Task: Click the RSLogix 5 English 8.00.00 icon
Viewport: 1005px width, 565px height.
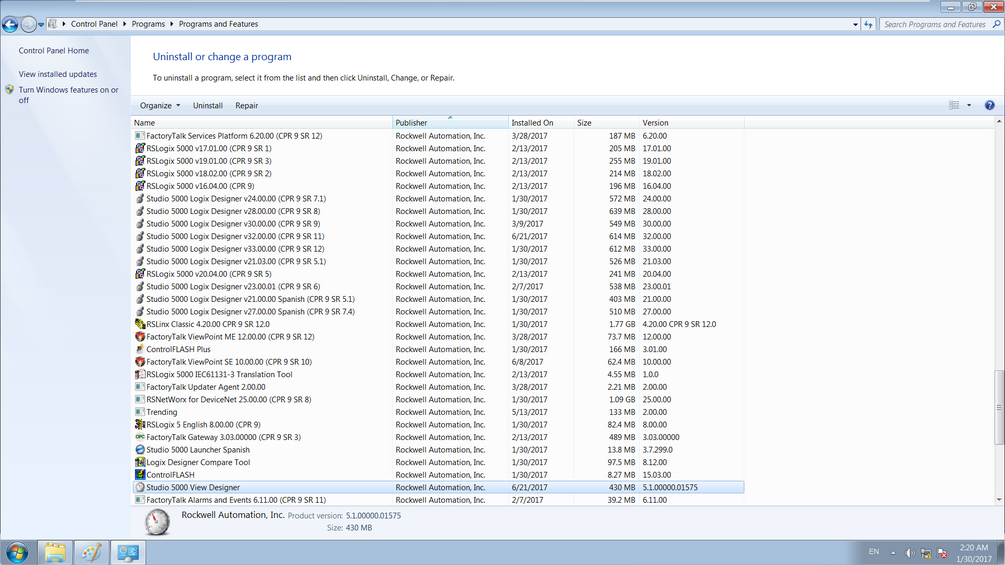Action: pos(140,425)
